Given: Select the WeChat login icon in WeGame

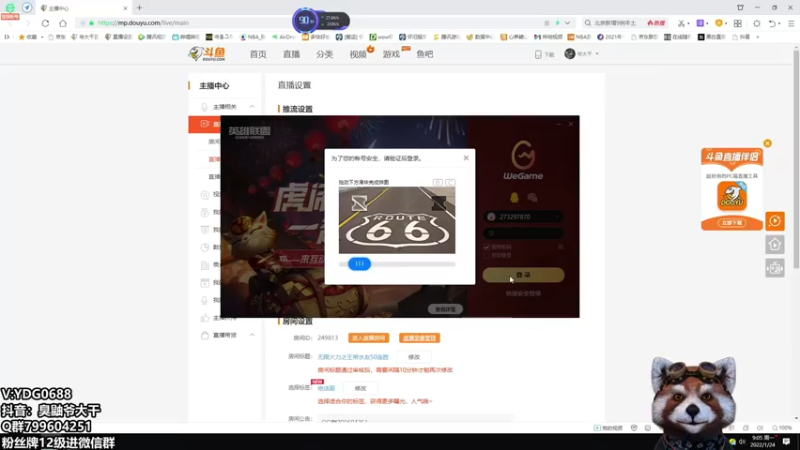Looking at the screenshot, I should (532, 197).
